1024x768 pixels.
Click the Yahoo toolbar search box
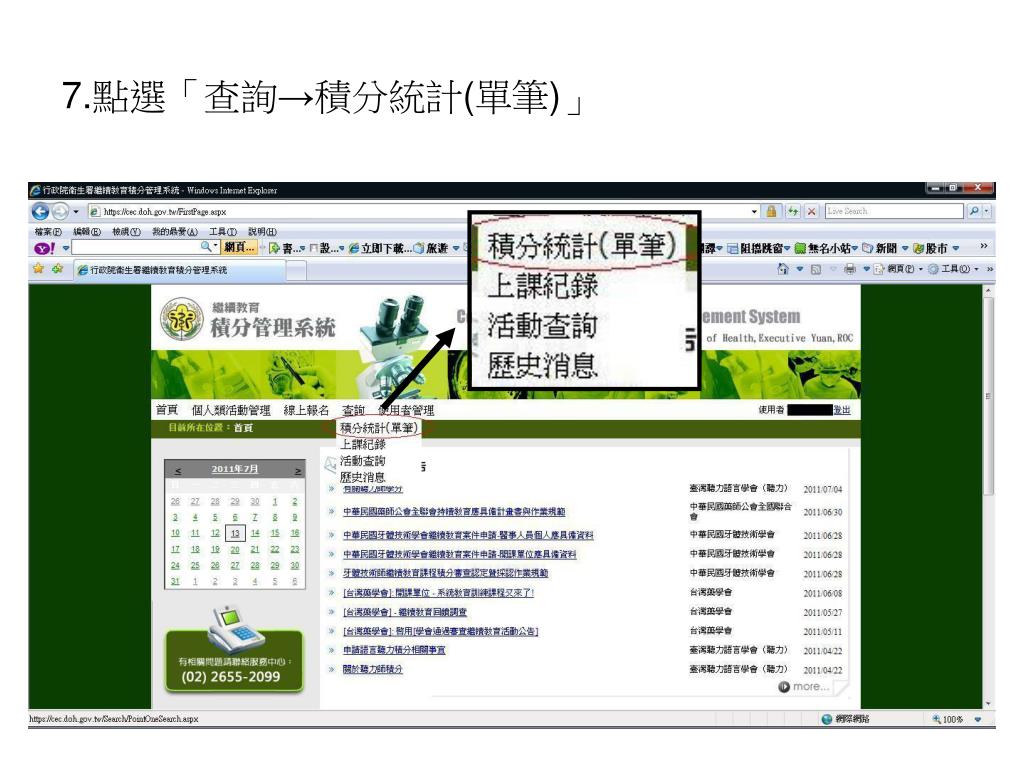pyautogui.click(x=136, y=248)
